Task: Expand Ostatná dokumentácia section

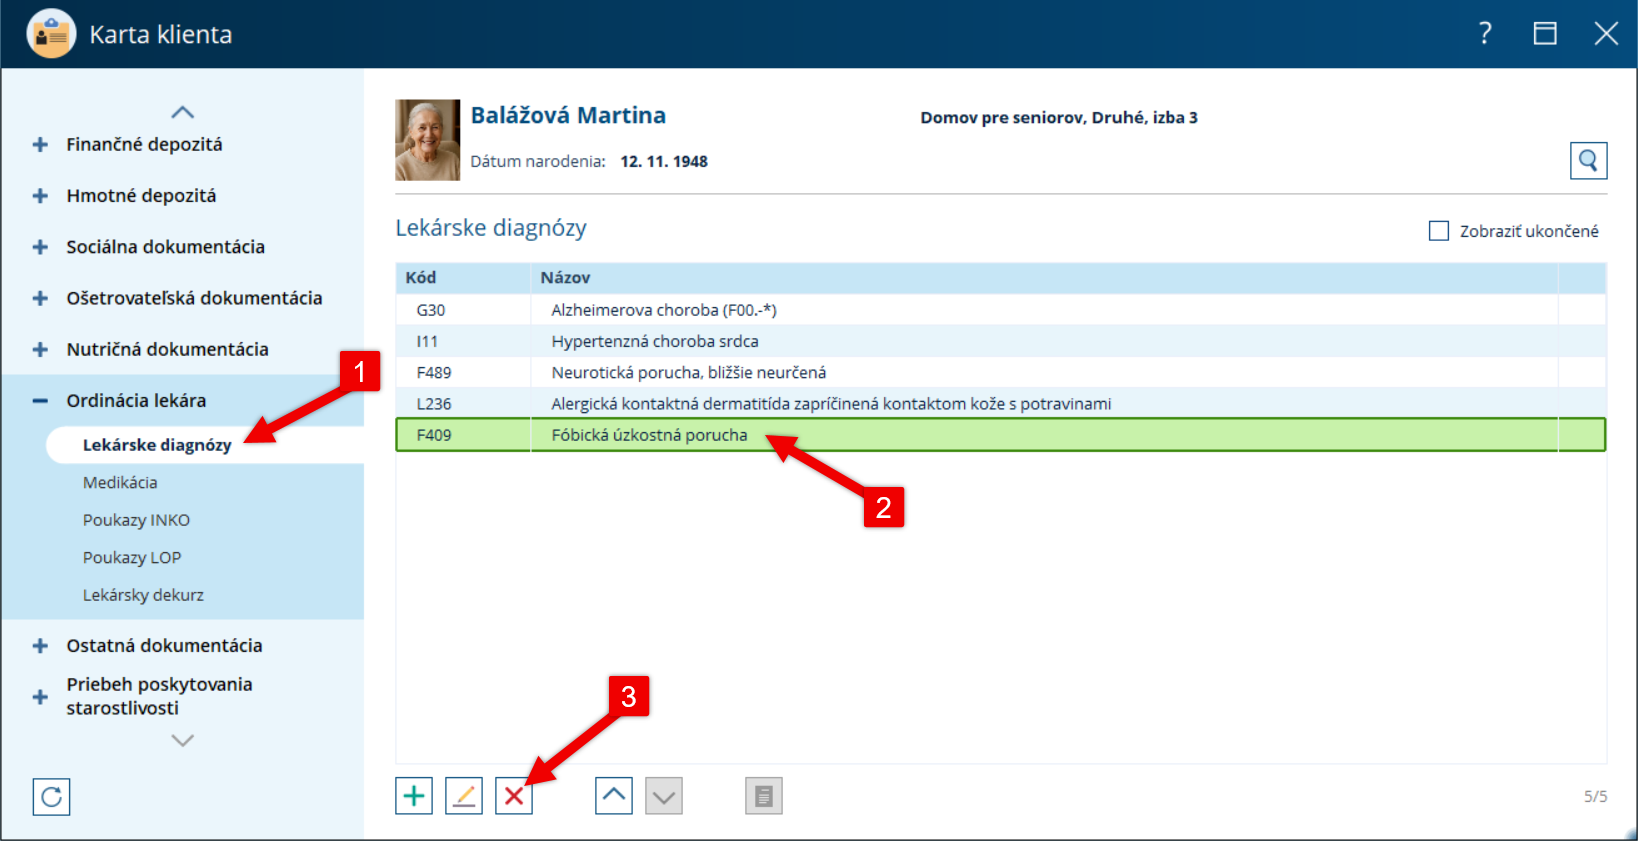Action: [40, 646]
